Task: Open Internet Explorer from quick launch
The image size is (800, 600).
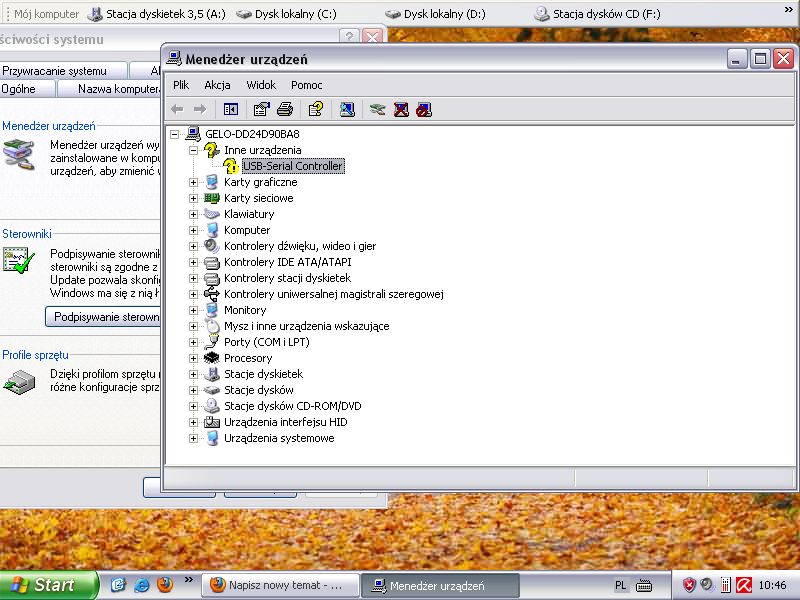Action: click(142, 585)
